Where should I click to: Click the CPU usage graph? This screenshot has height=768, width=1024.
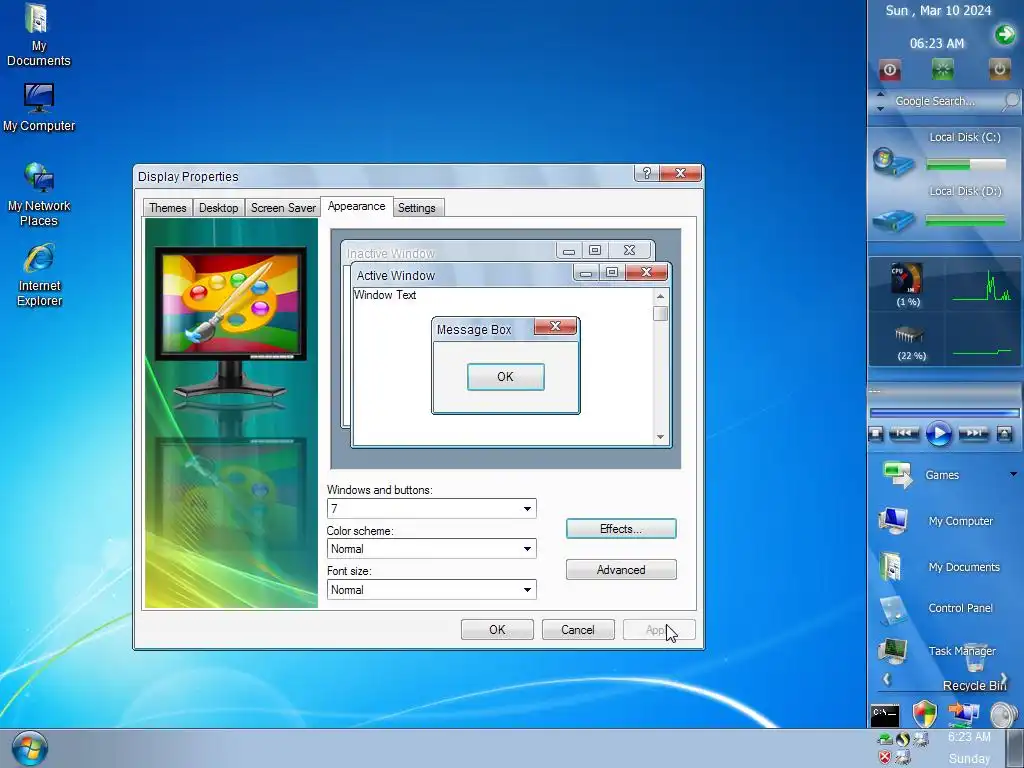981,285
